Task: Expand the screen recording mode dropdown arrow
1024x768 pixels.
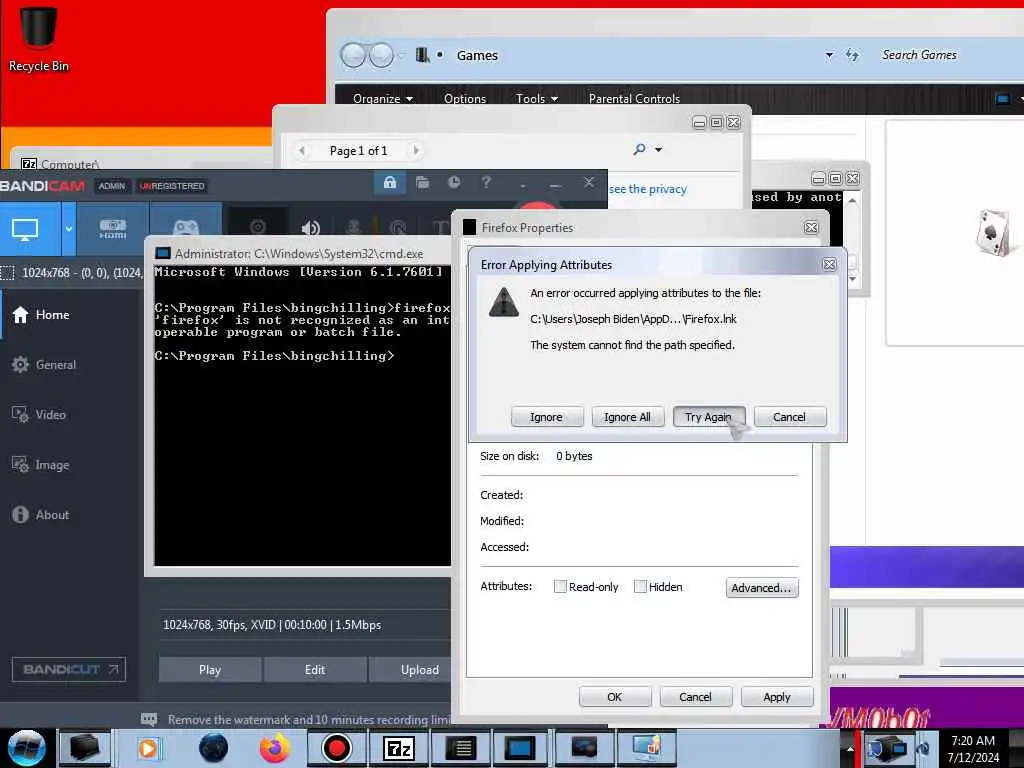Action: click(69, 229)
